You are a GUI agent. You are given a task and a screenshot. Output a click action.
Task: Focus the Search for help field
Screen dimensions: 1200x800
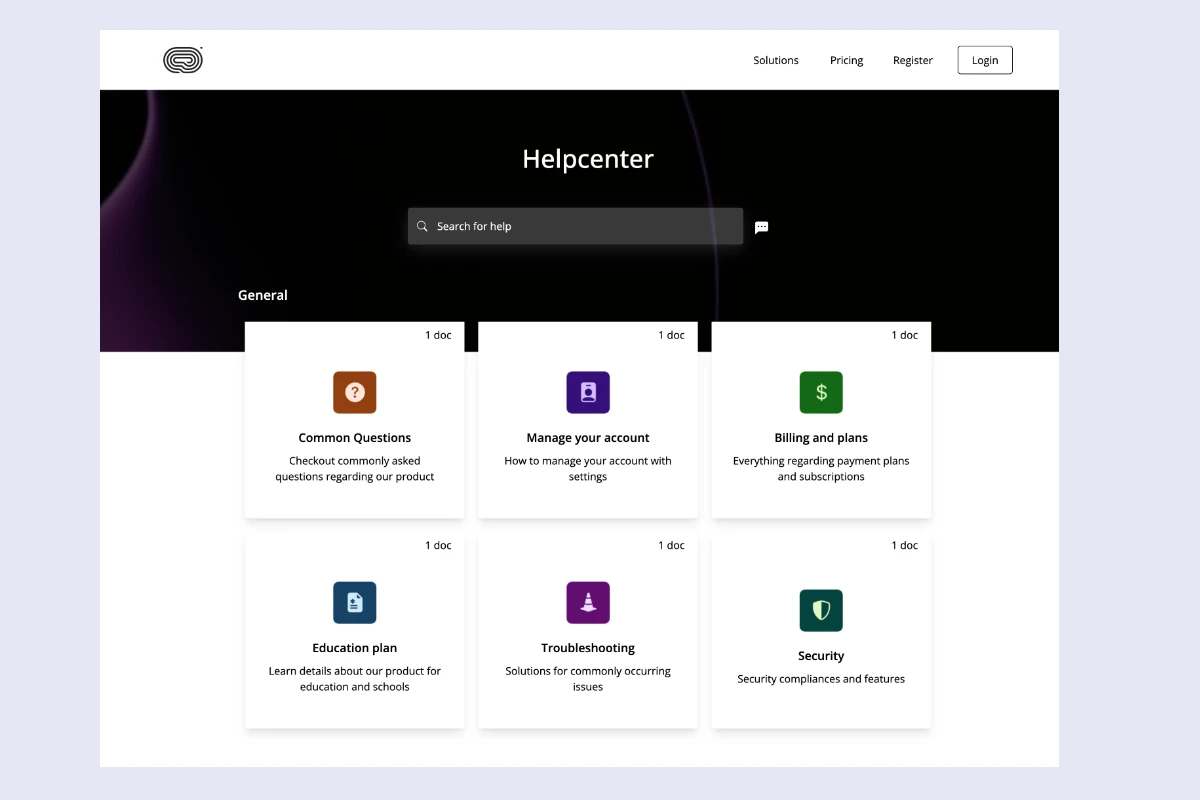(x=575, y=226)
